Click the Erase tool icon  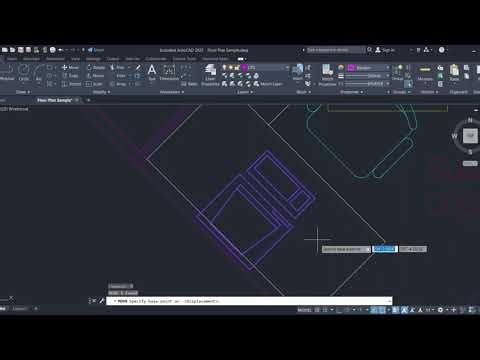click(x=138, y=67)
